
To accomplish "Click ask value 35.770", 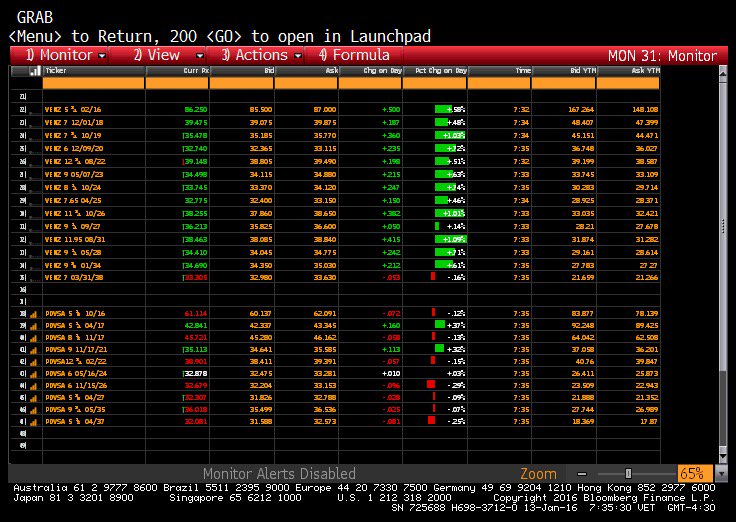I will [x=325, y=136].
